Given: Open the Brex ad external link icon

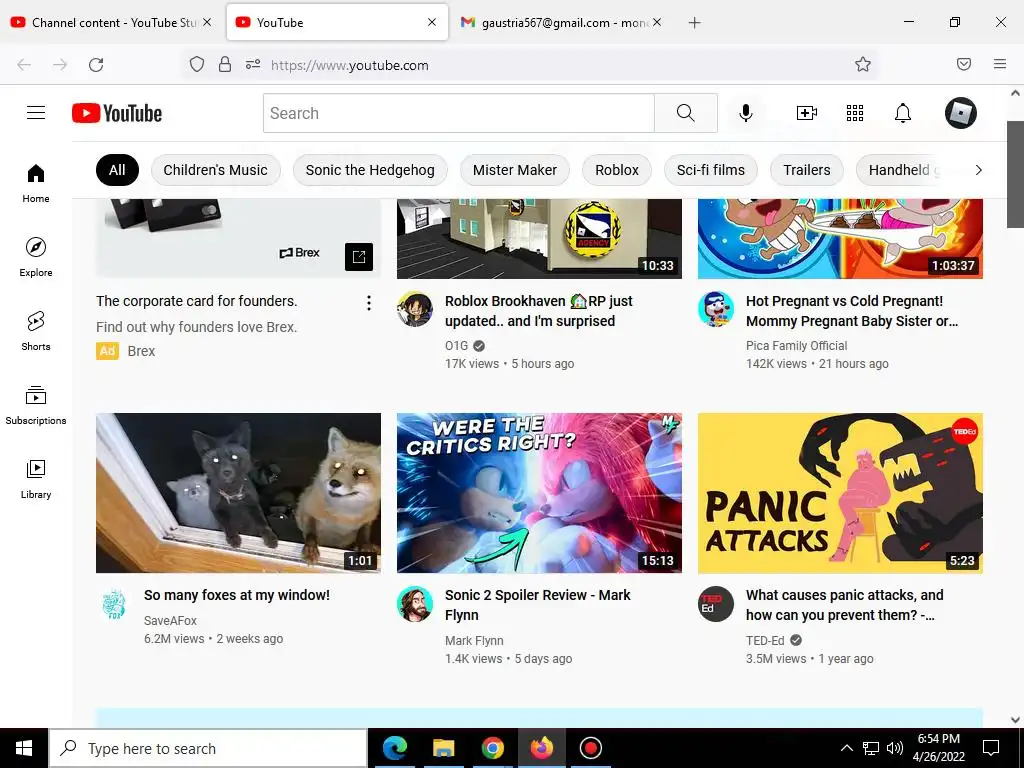Looking at the screenshot, I should click(359, 257).
